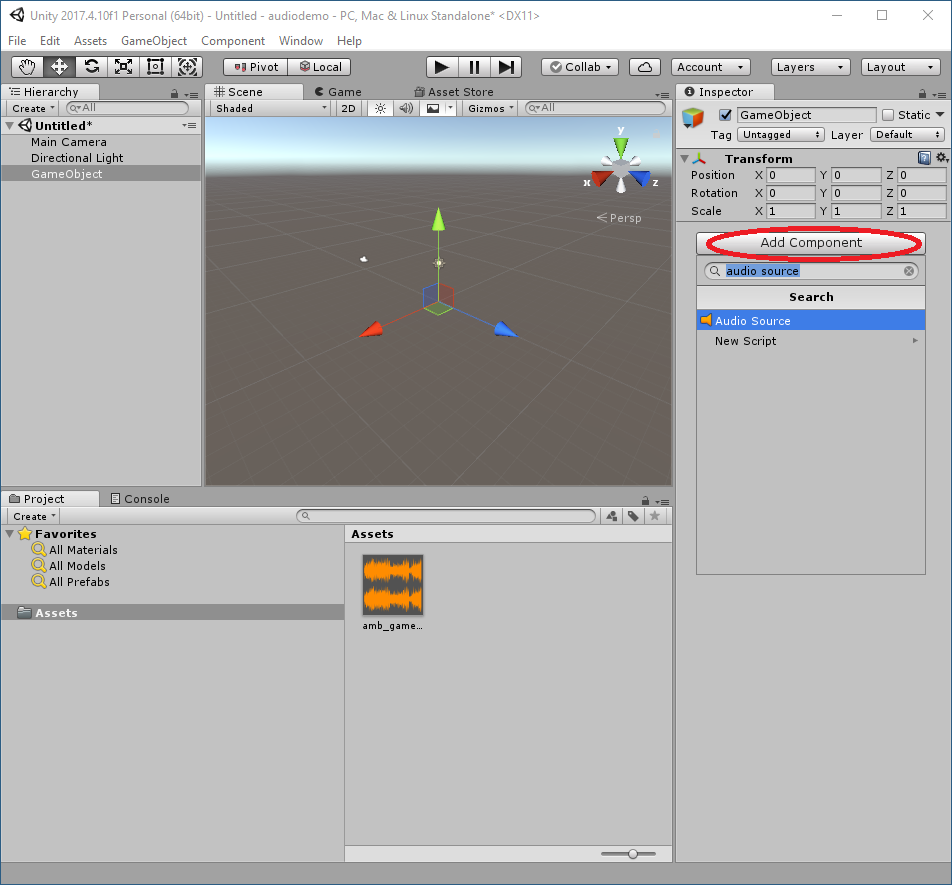Open the Account dropdown
Viewport: 952px width, 885px height.
point(710,67)
